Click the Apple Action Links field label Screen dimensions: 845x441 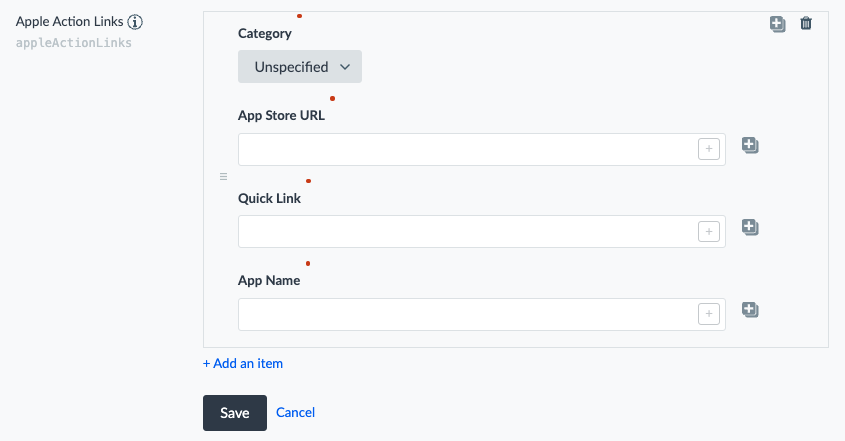70,22
